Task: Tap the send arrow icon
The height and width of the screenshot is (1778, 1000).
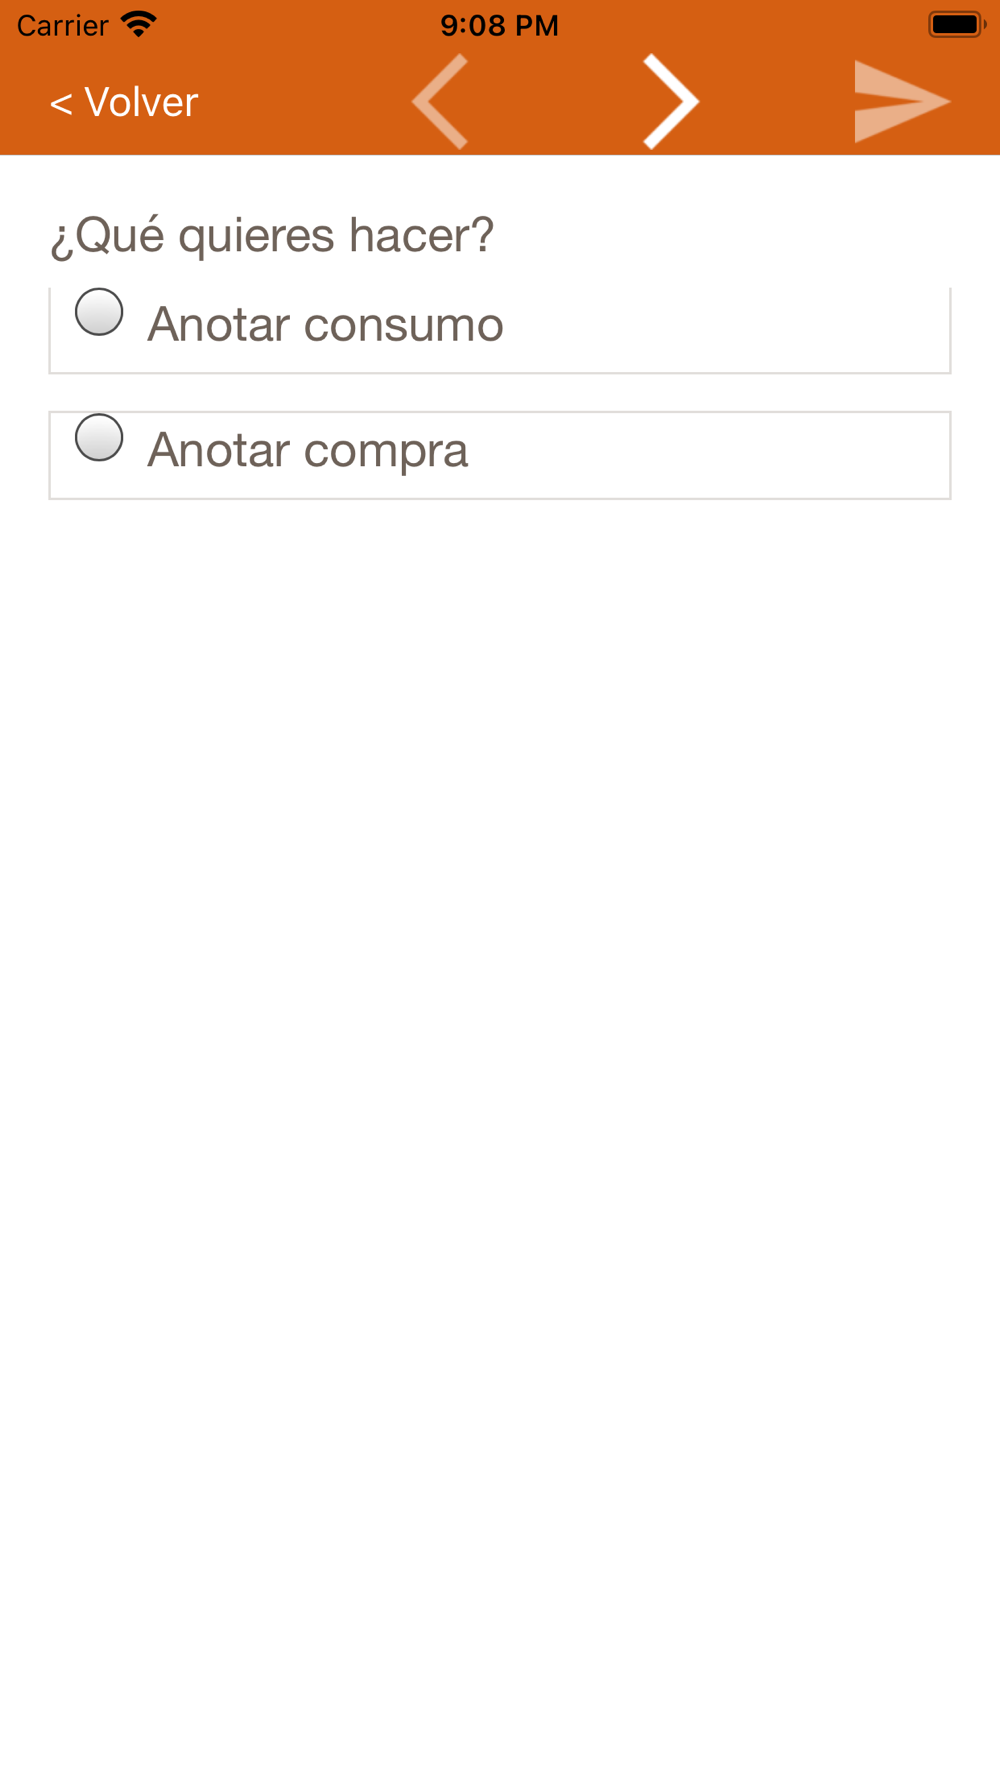Action: point(900,101)
